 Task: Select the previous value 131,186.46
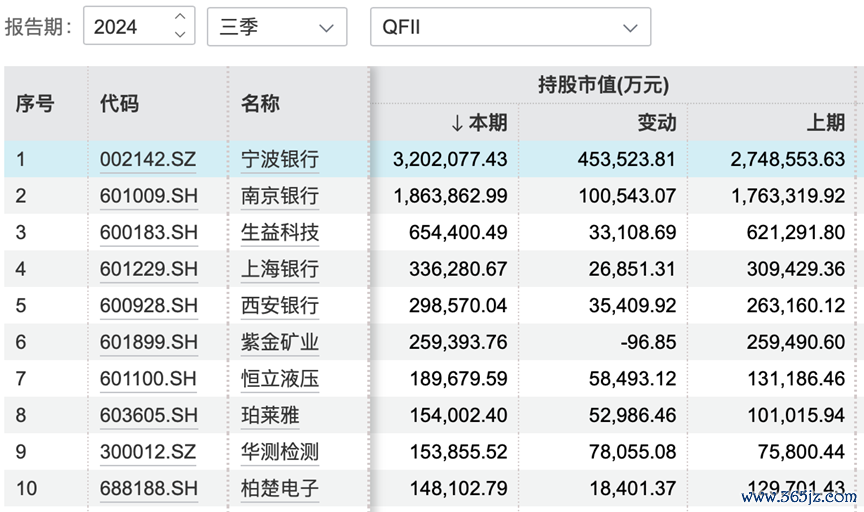(796, 379)
